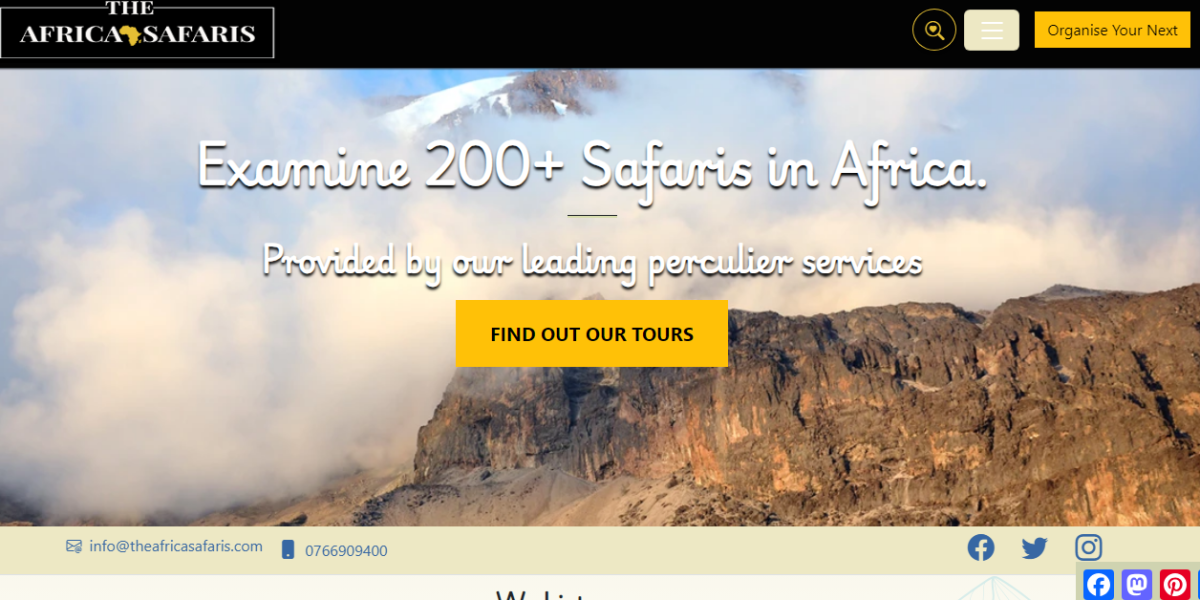1200x600 pixels.
Task: Open the info@theafricasafaris.com email link
Action: pos(176,546)
